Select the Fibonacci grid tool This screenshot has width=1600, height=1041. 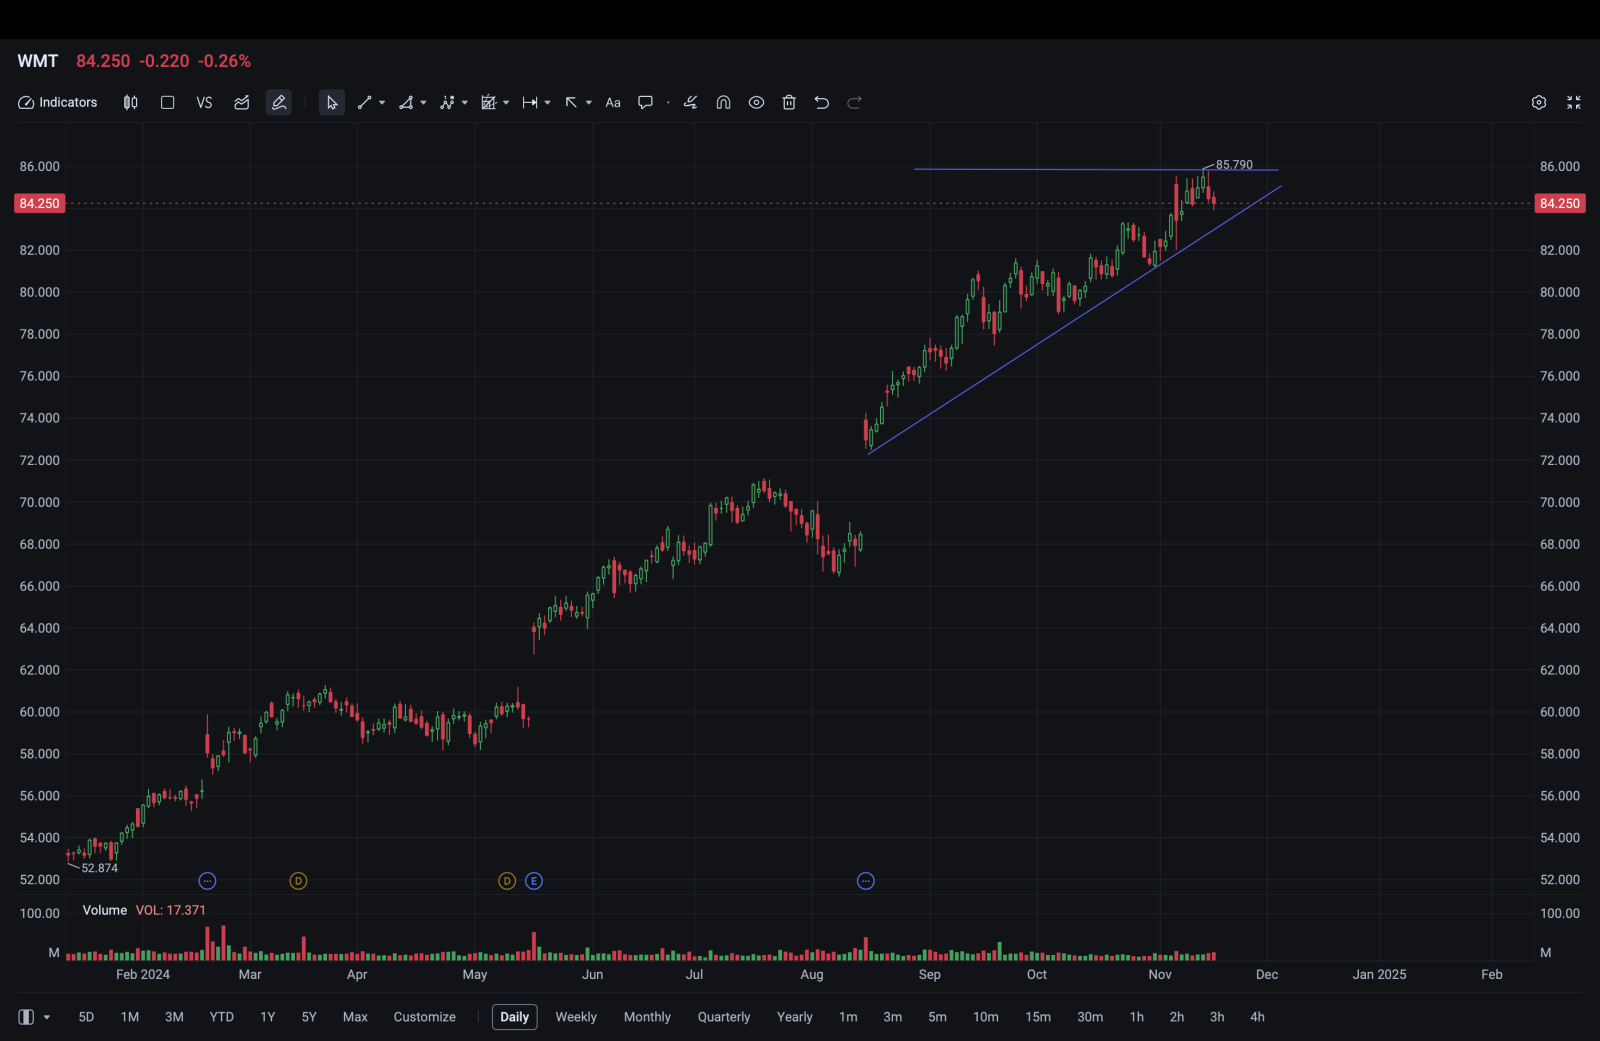(489, 102)
